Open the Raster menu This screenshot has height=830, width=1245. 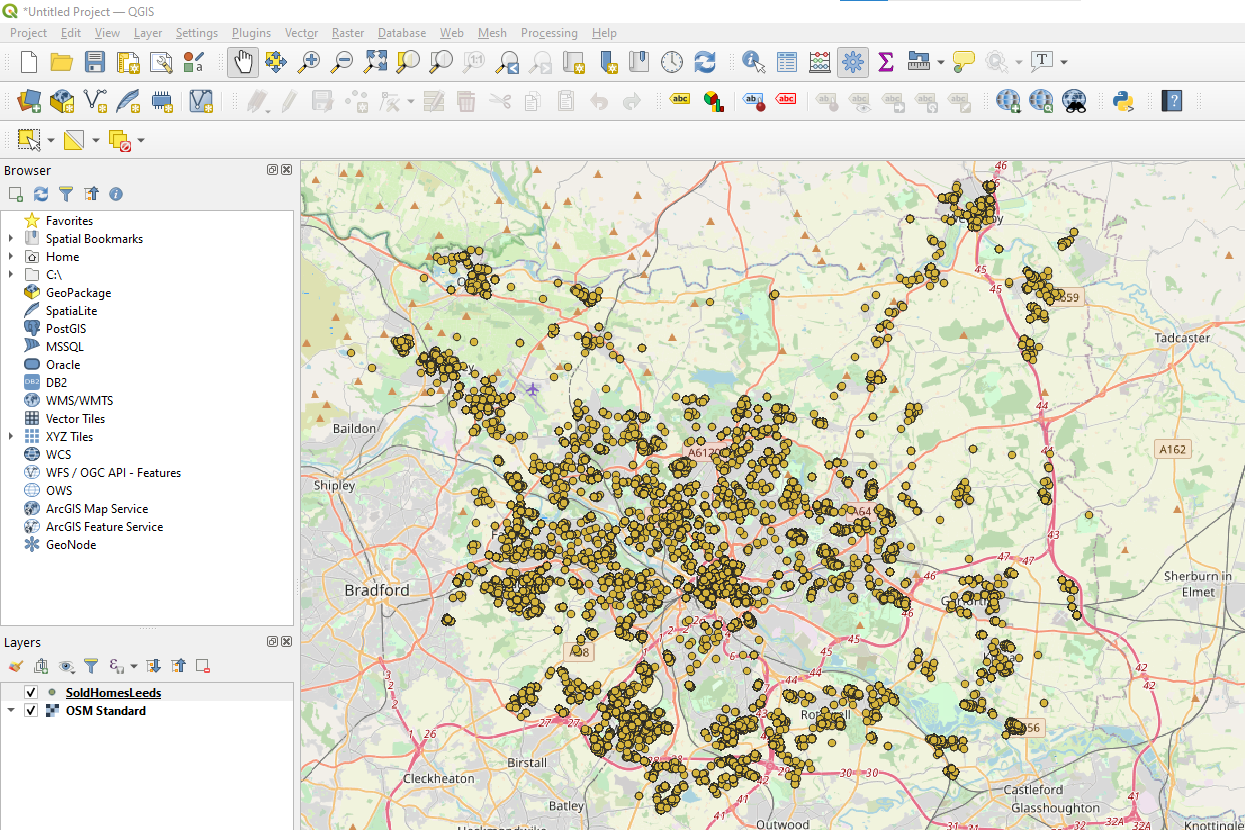[348, 33]
